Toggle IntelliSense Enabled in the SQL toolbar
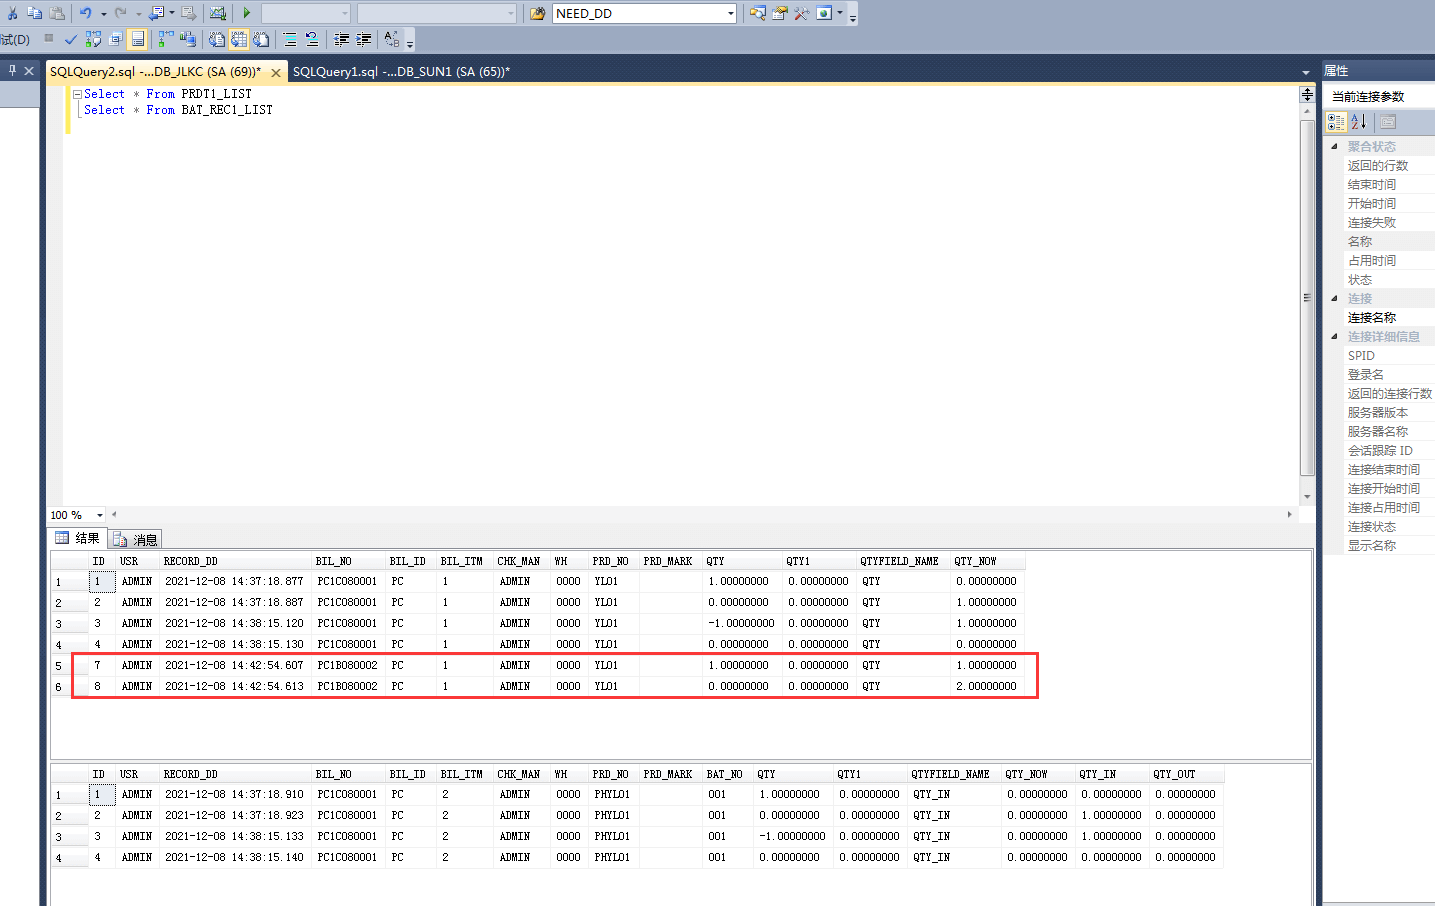This screenshot has height=906, width=1435. [138, 39]
